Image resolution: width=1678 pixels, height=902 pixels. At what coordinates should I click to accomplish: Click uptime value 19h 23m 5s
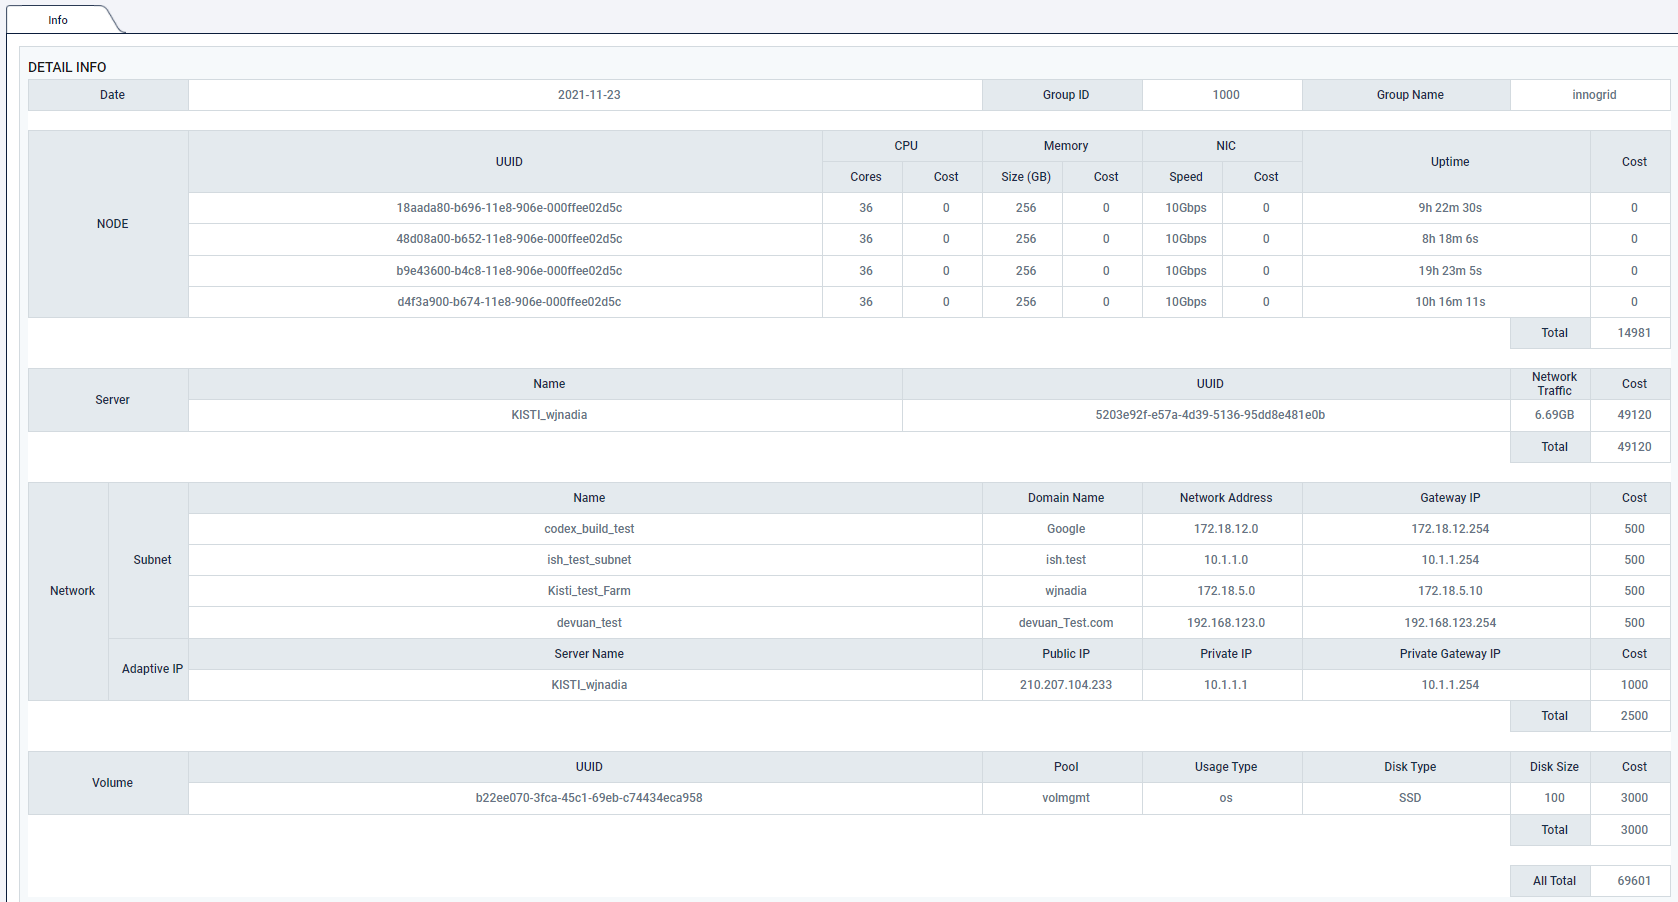(x=1450, y=271)
